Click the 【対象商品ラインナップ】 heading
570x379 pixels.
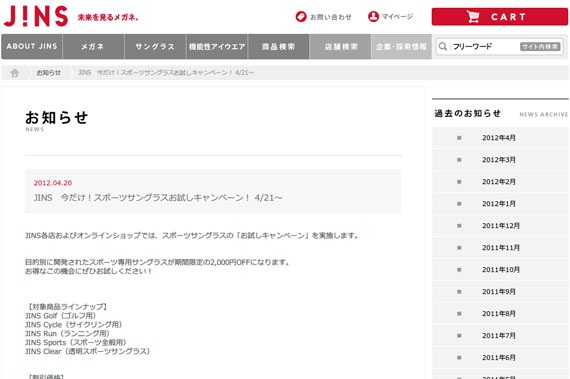(x=67, y=307)
